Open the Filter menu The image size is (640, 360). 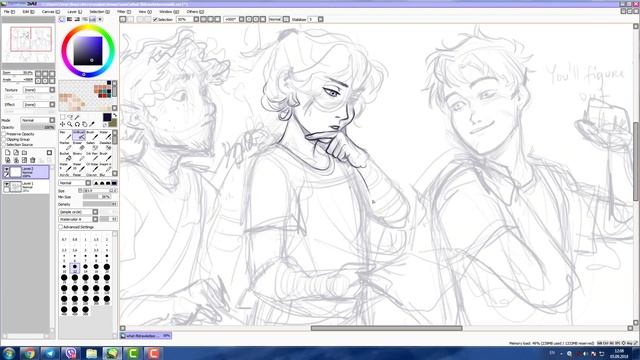click(x=124, y=12)
